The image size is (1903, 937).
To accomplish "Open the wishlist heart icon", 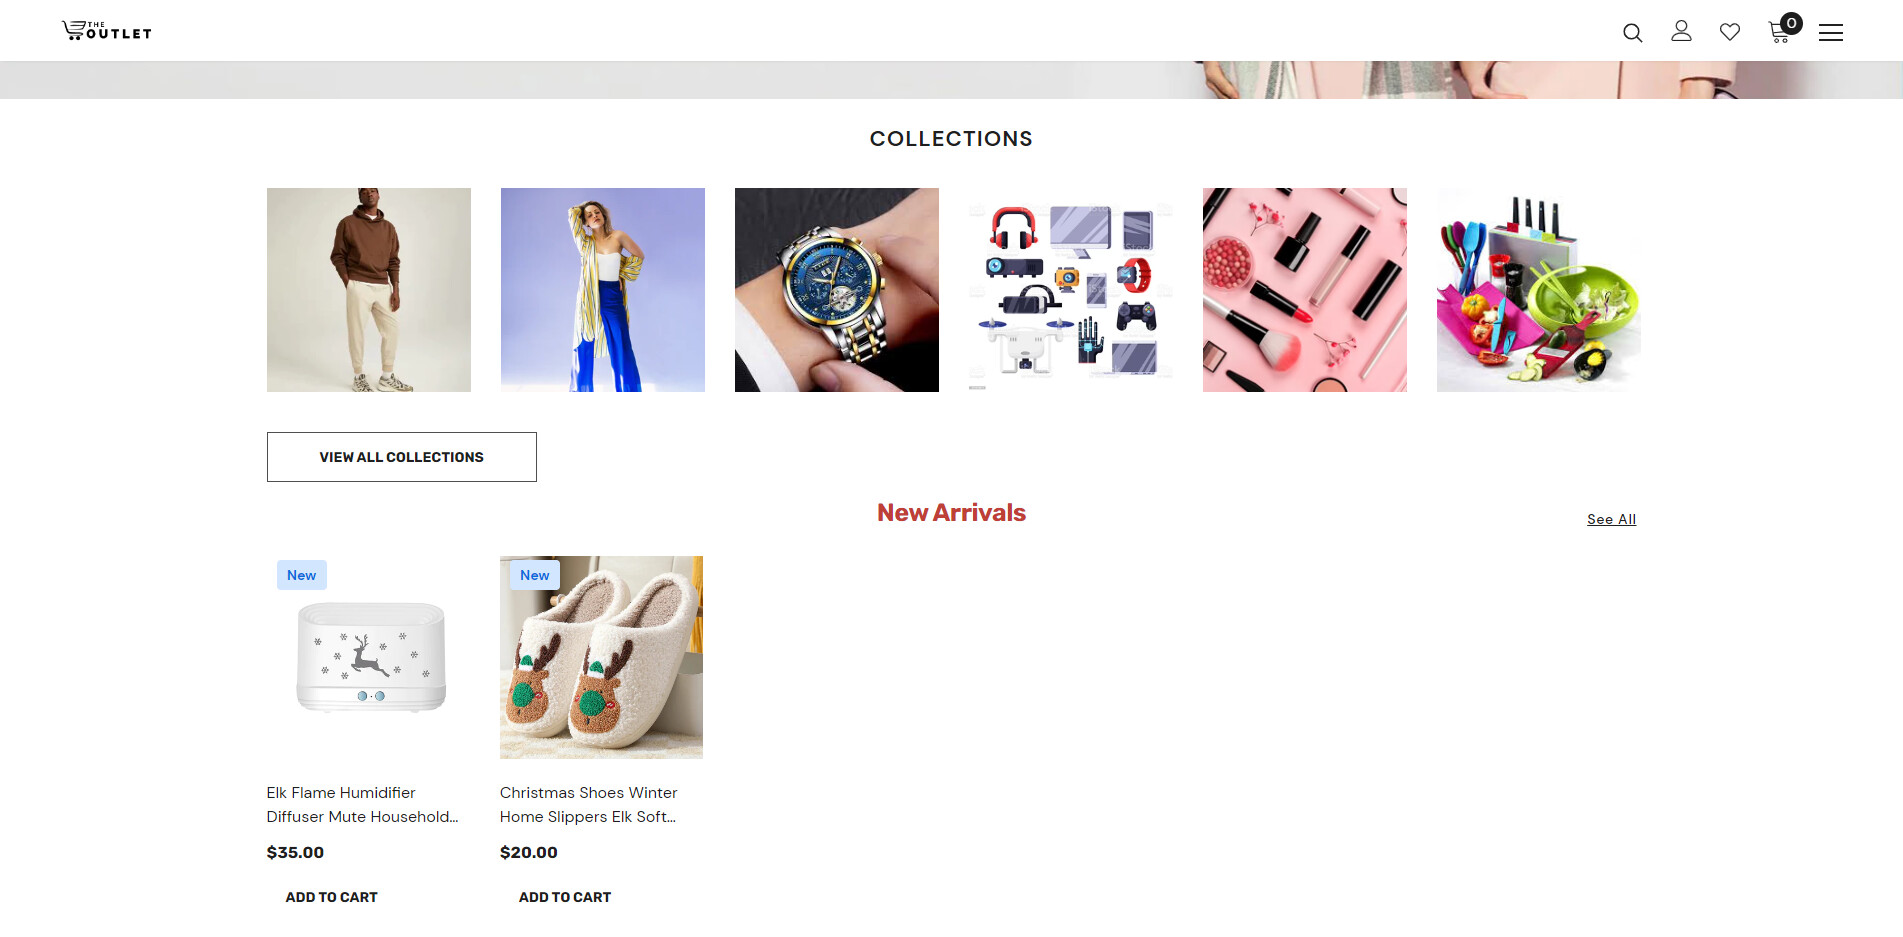I will (1730, 32).
